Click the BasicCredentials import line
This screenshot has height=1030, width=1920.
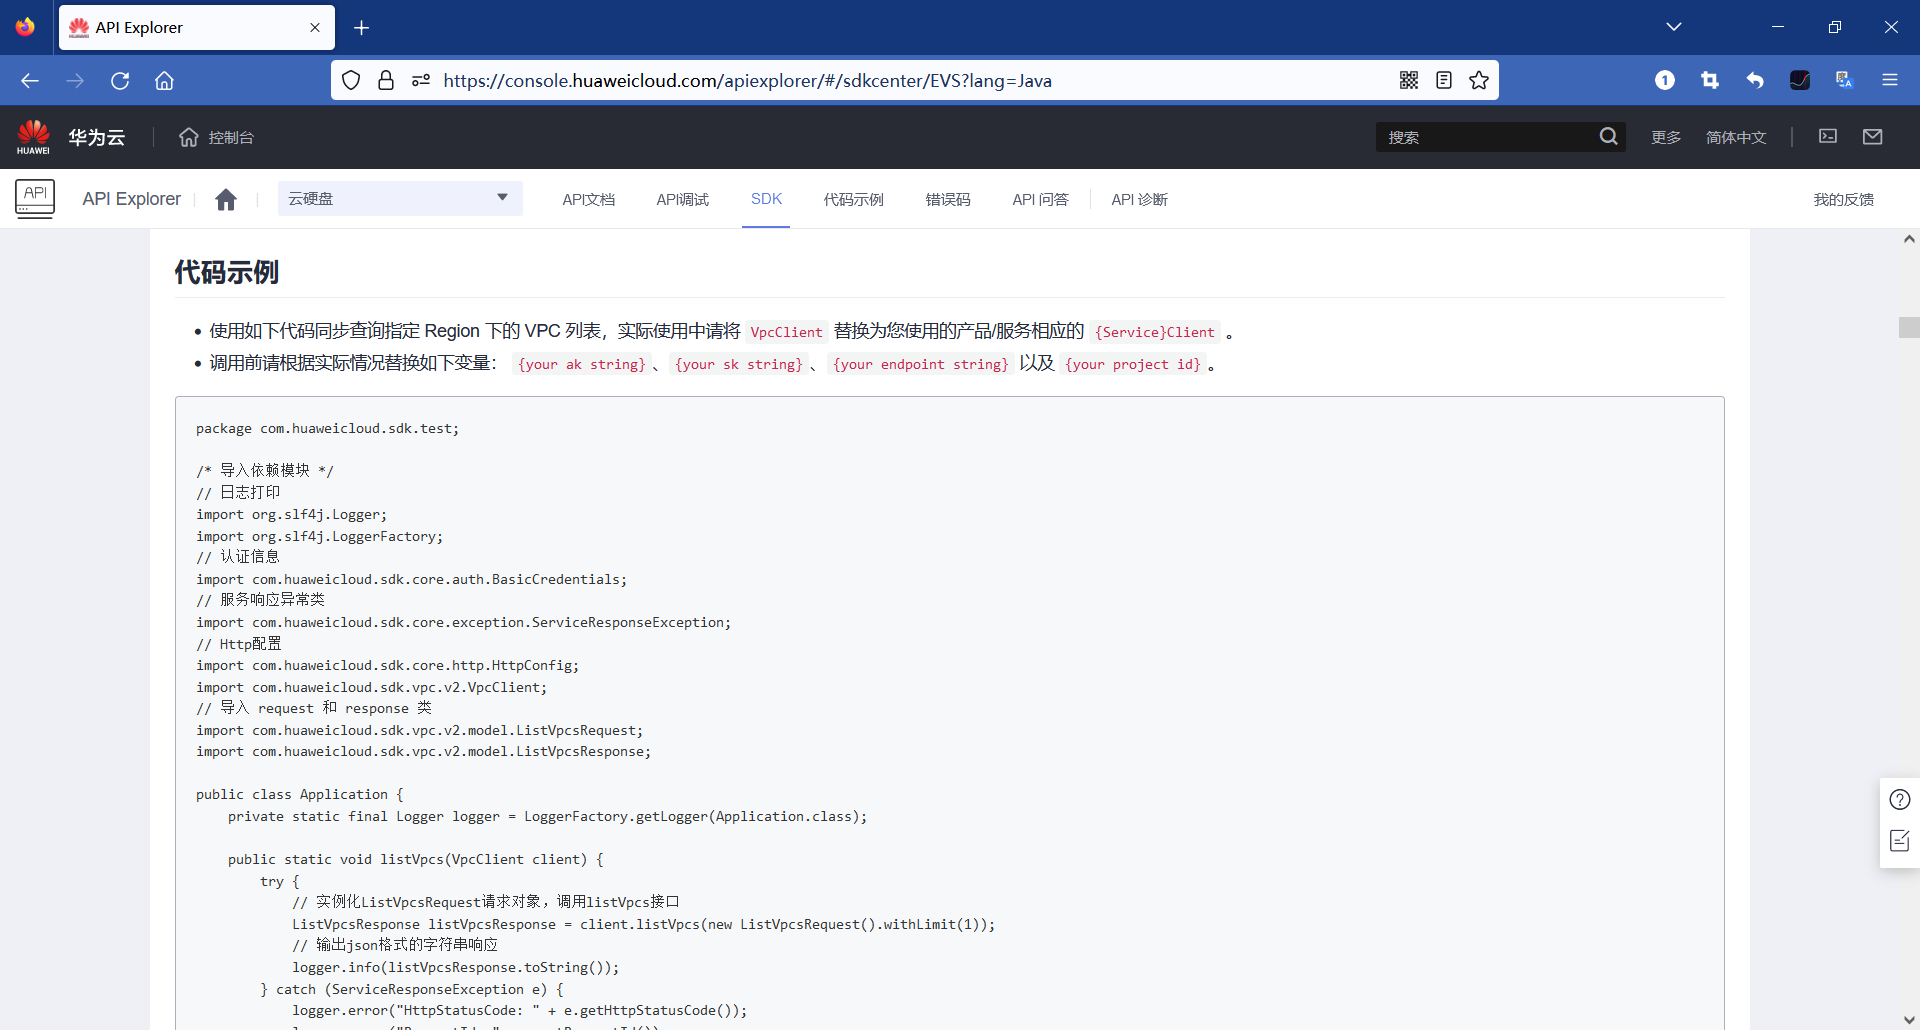click(412, 579)
